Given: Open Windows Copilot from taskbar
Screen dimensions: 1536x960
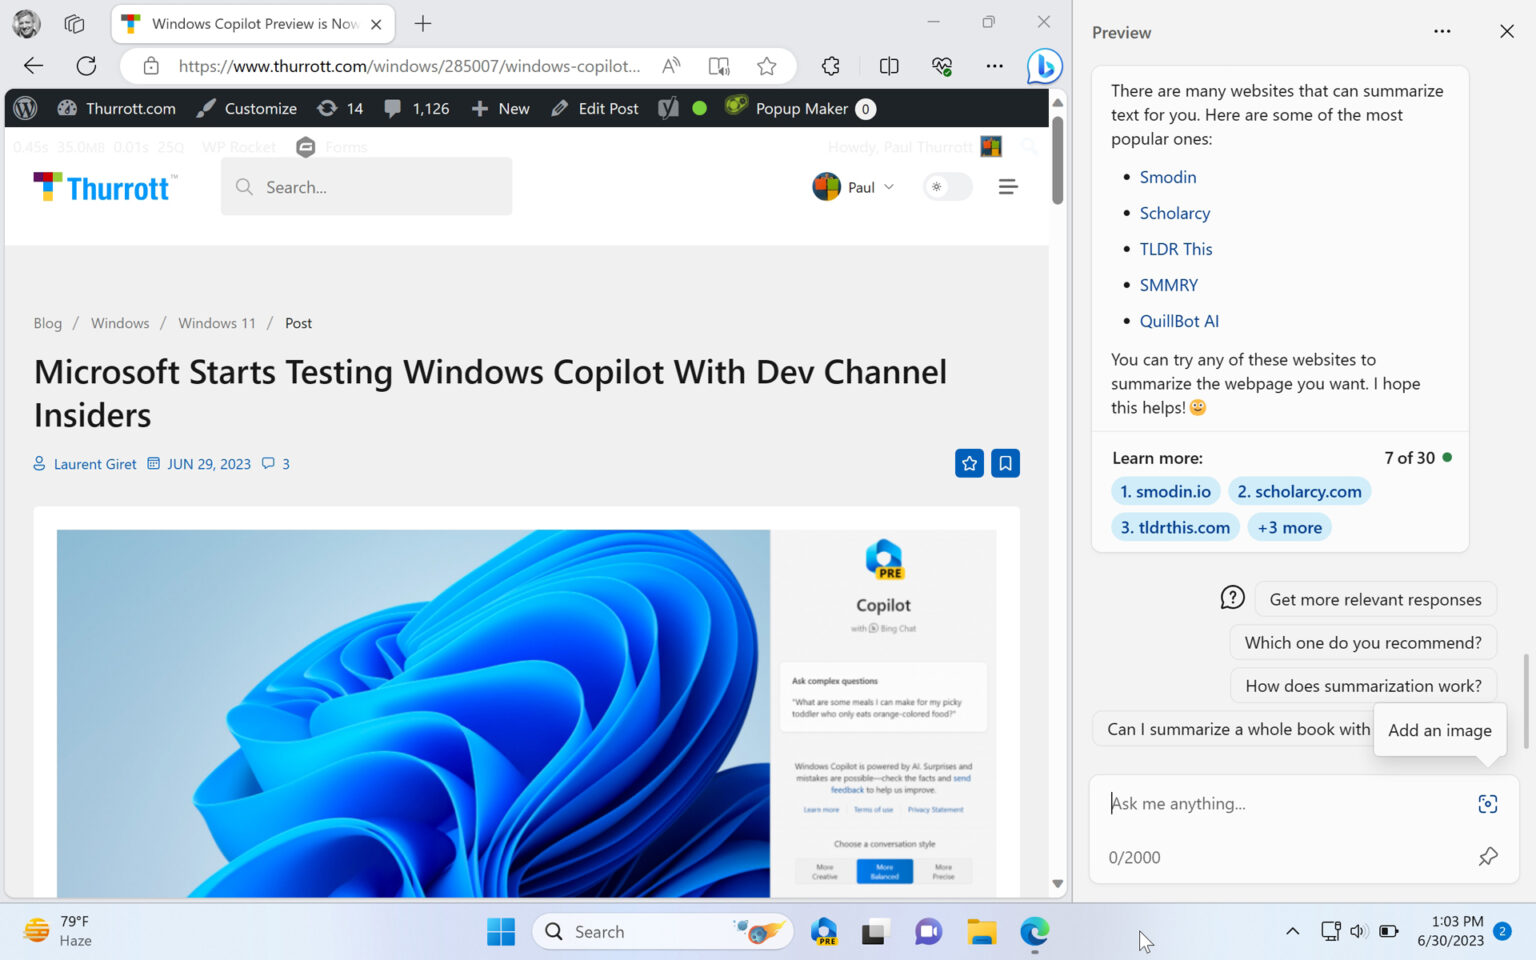Looking at the screenshot, I should pyautogui.click(x=824, y=931).
